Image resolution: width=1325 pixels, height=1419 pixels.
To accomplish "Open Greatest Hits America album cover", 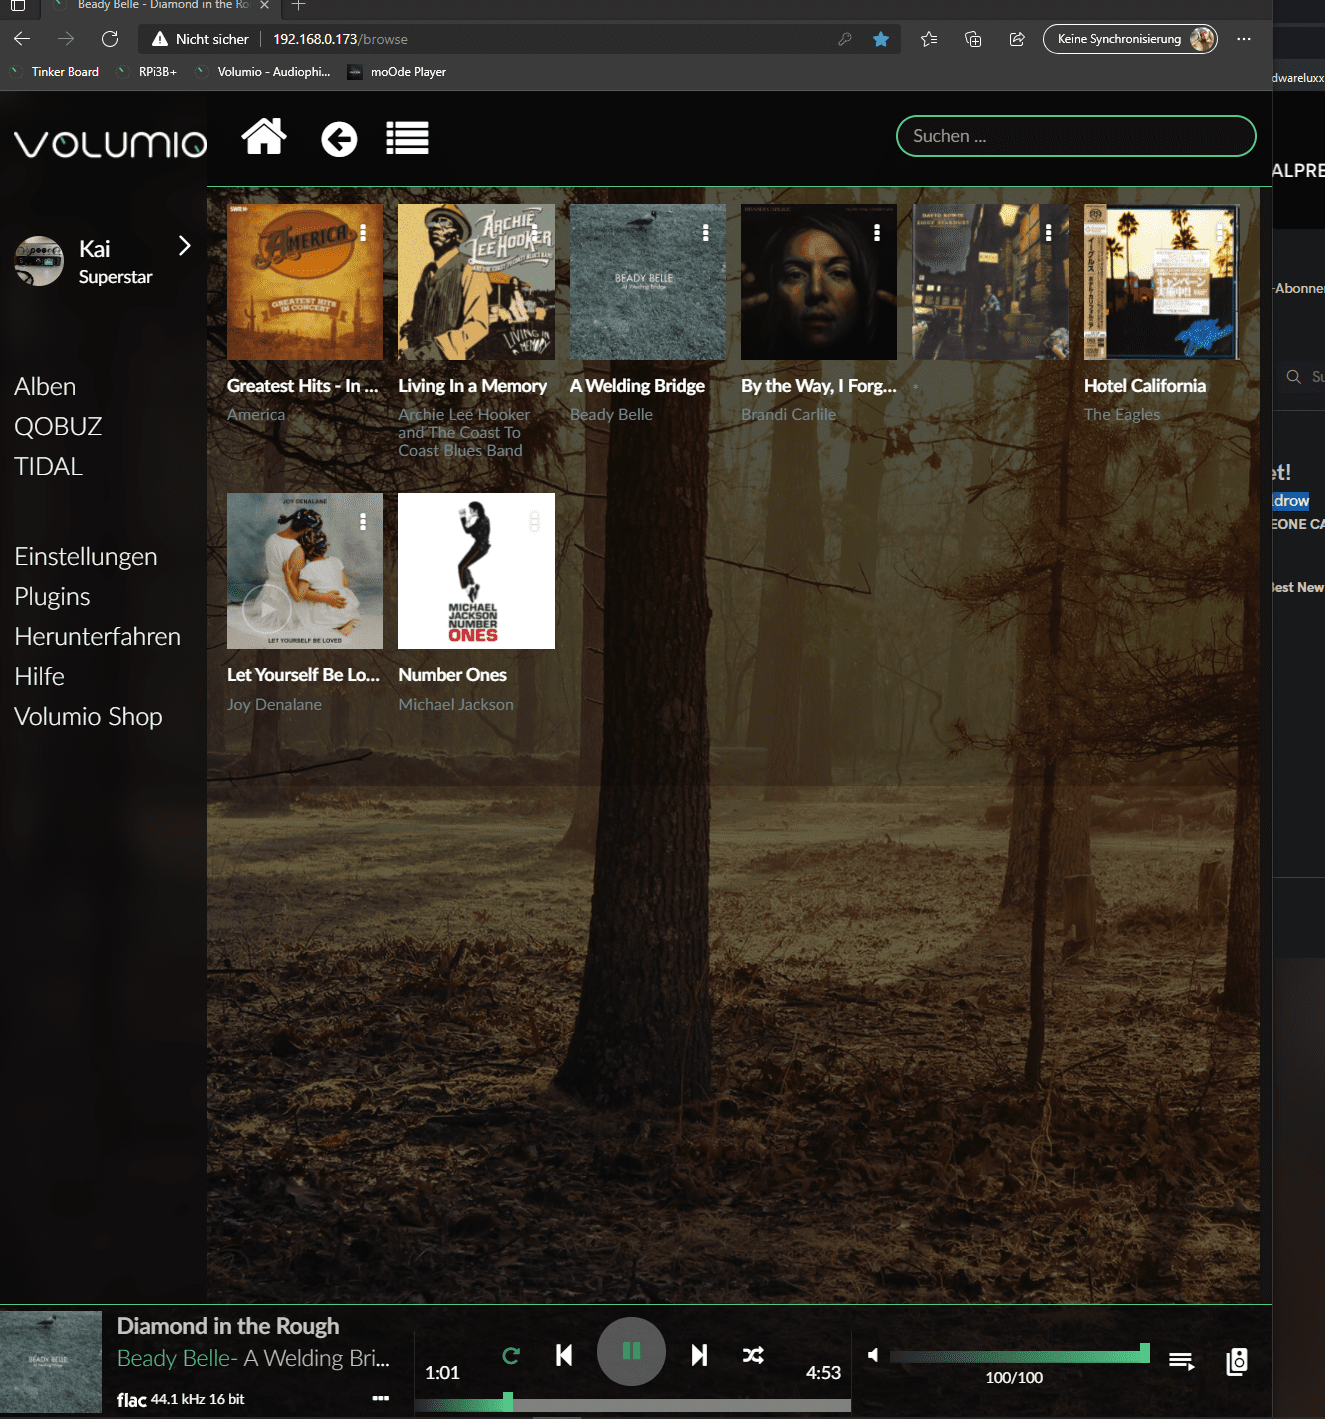I will [x=305, y=282].
